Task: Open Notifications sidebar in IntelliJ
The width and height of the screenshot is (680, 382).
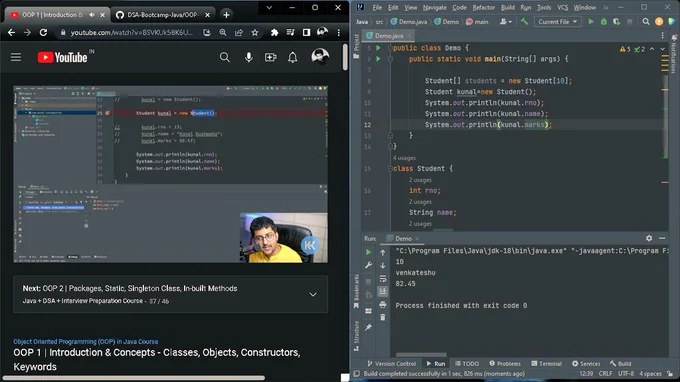Action: pyautogui.click(x=673, y=55)
